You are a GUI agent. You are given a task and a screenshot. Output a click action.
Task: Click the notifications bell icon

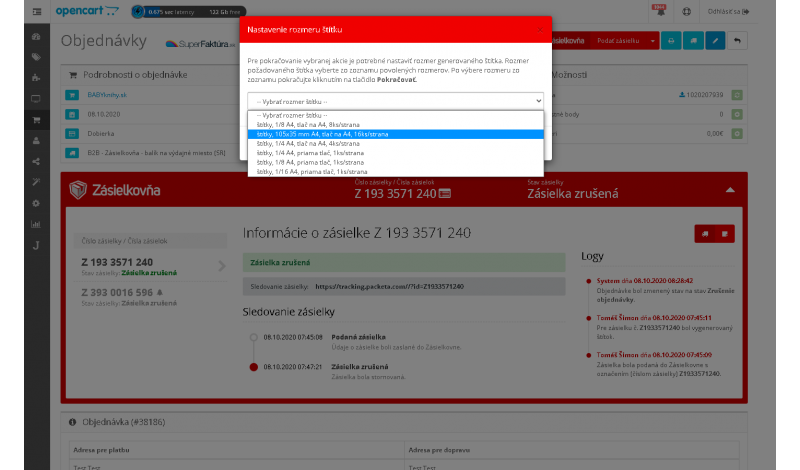coord(660,11)
